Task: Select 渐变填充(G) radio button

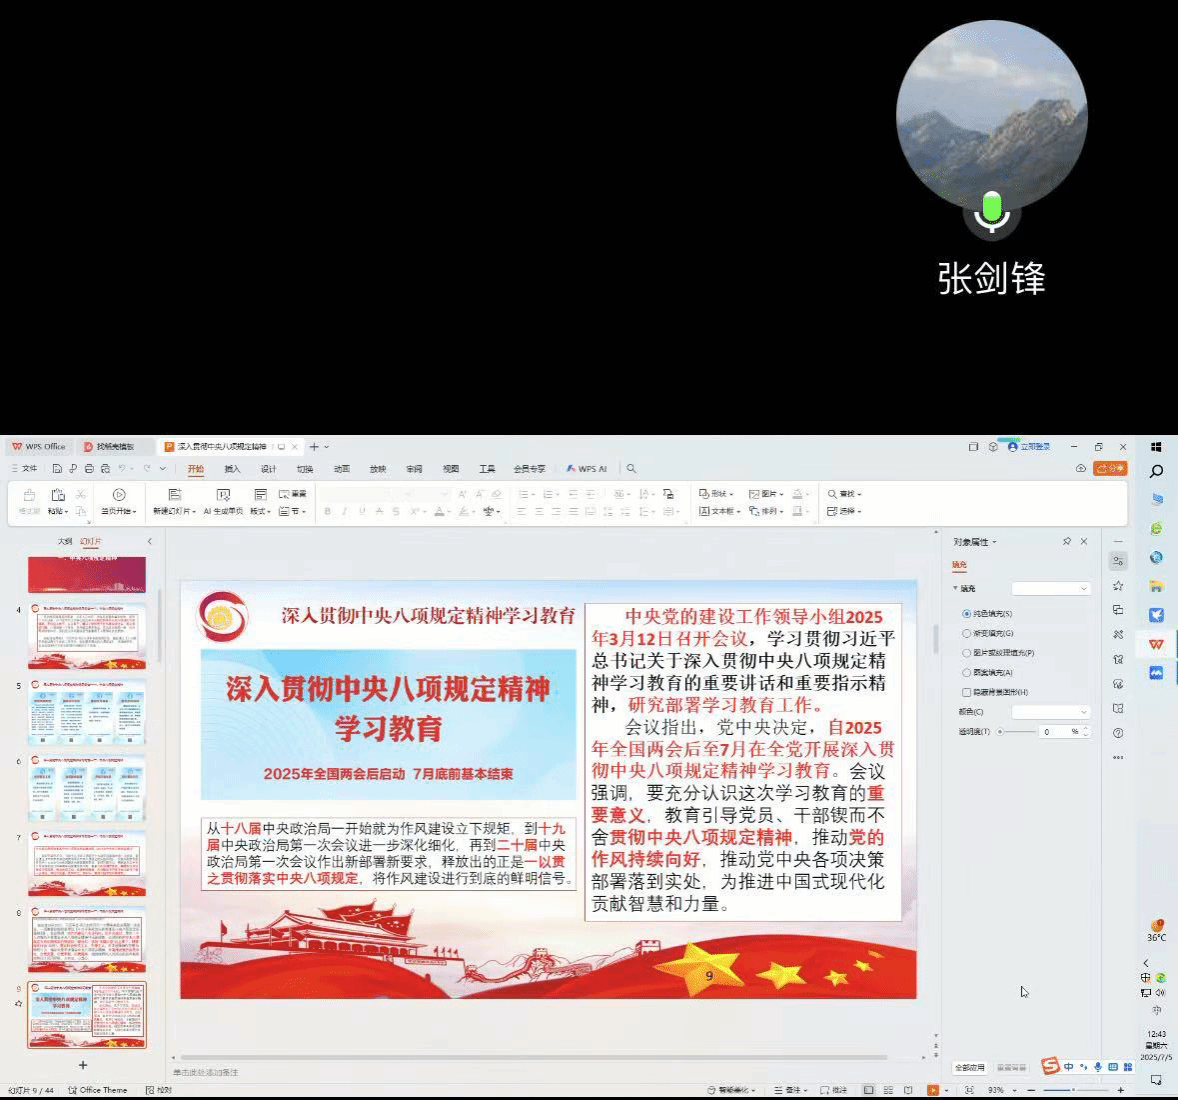Action: point(967,633)
